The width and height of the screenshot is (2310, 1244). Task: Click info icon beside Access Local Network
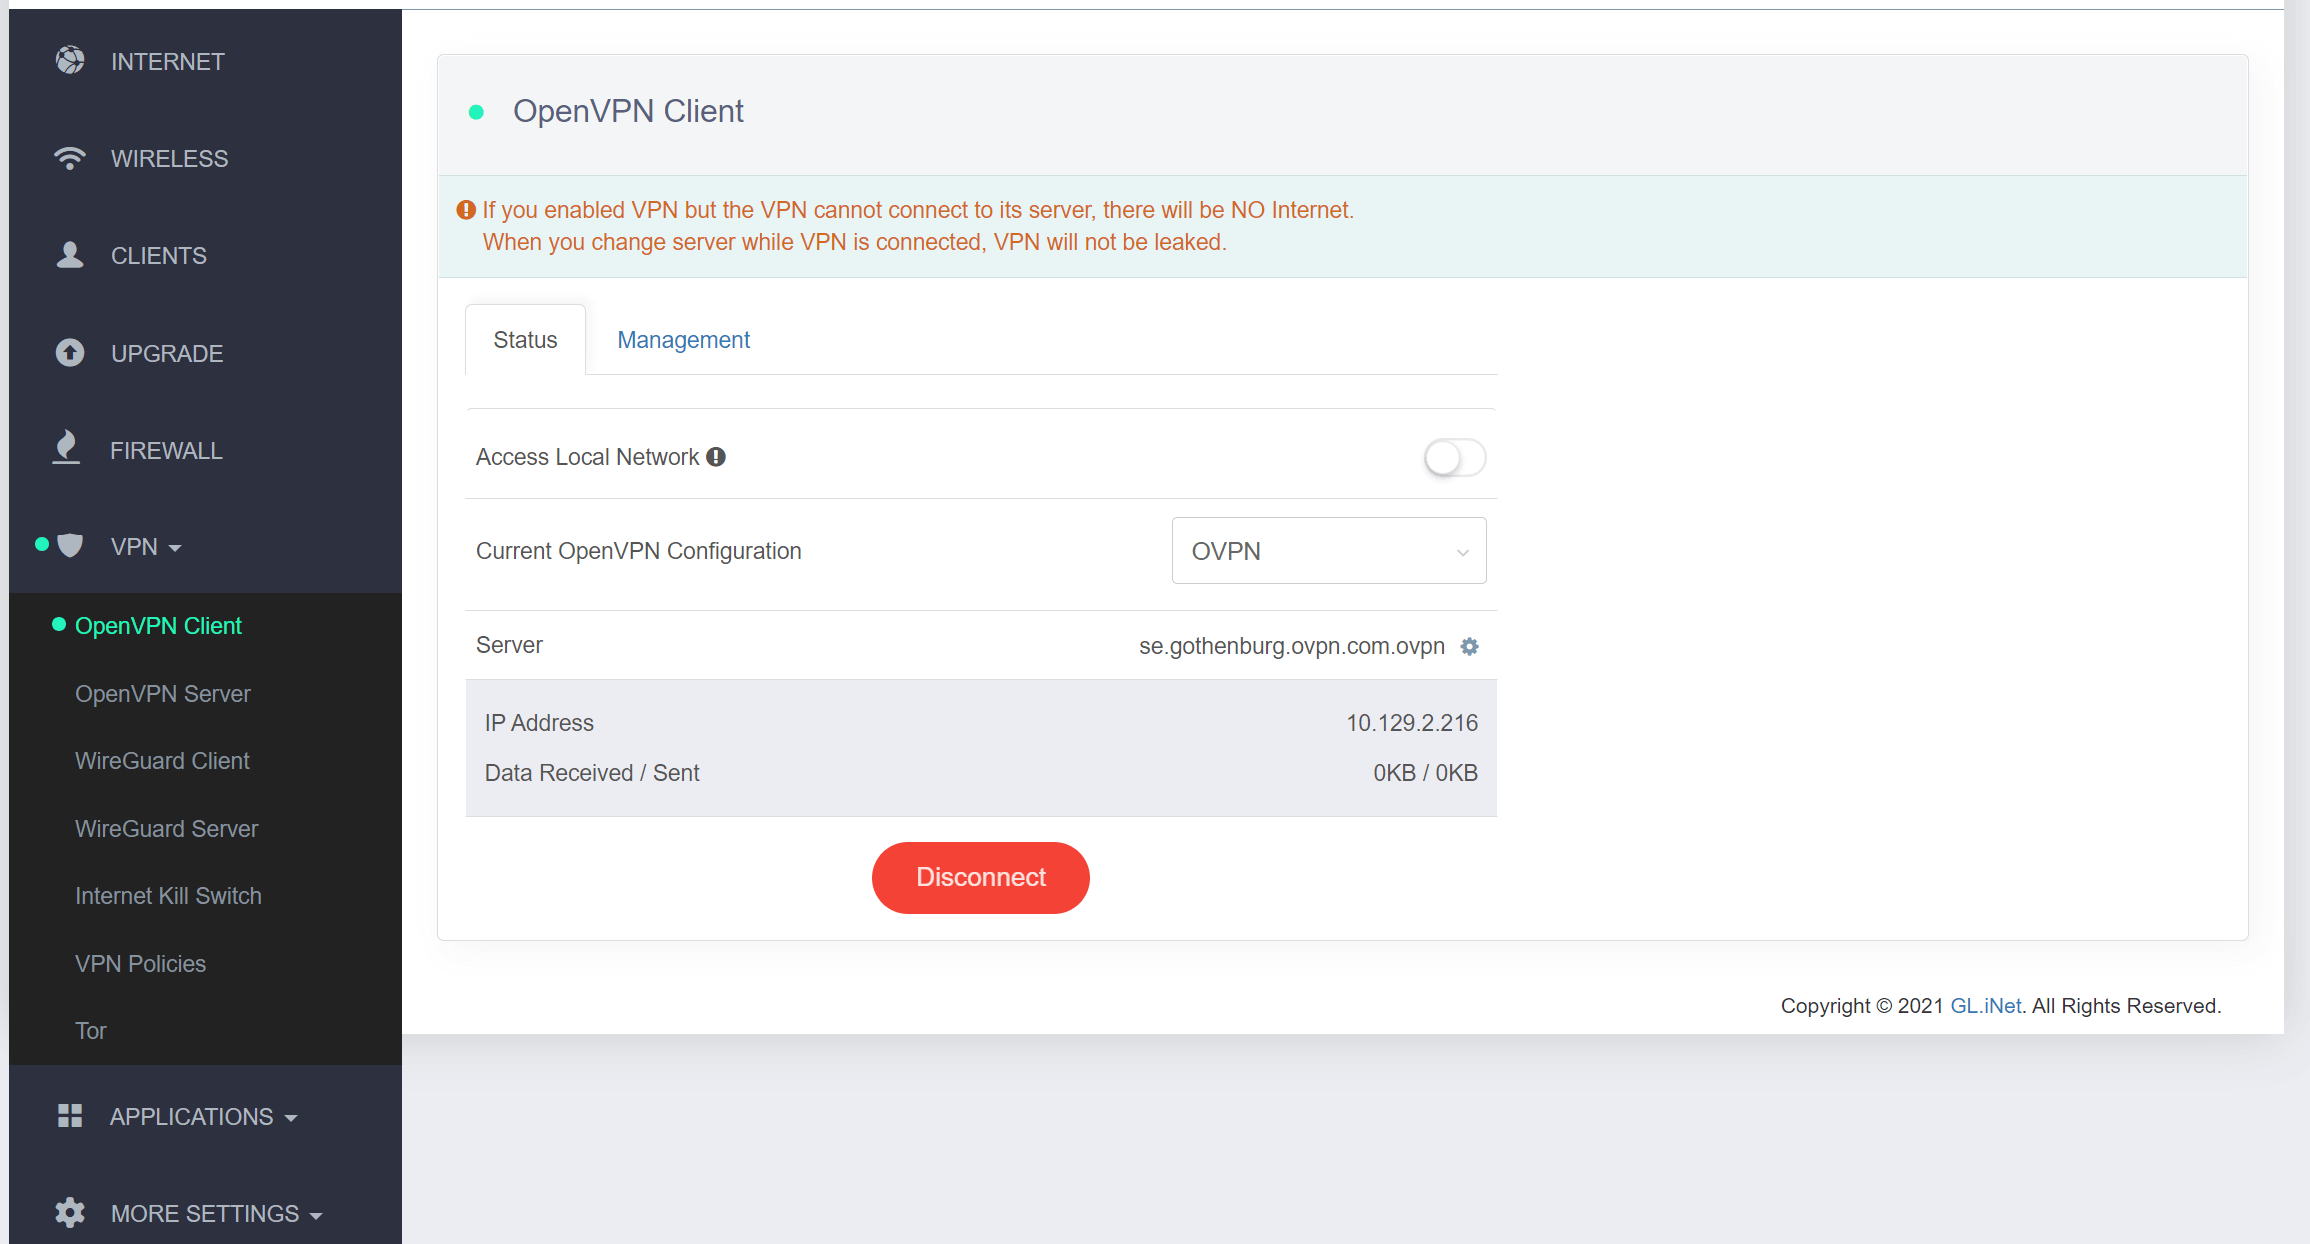pos(716,457)
